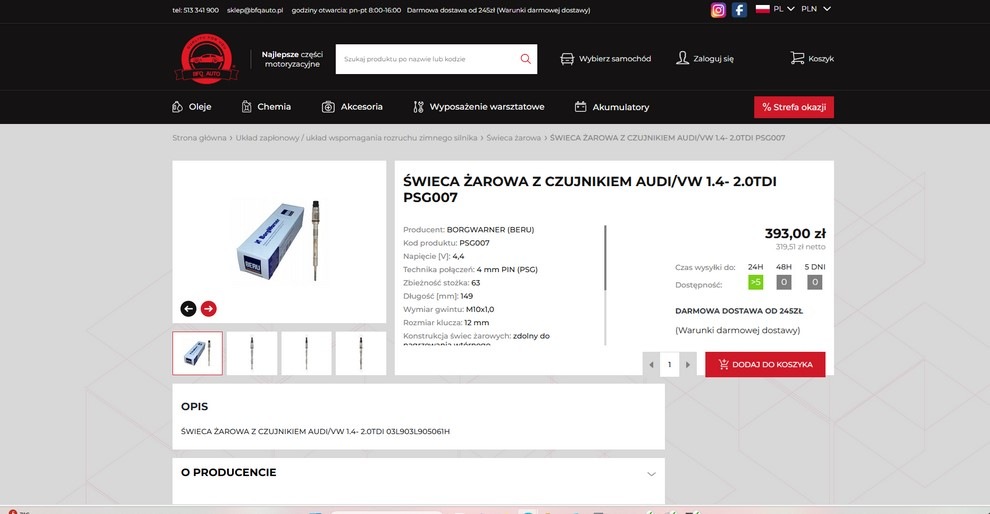Go to Strona główna breadcrumb
The width and height of the screenshot is (990, 514).
tap(199, 138)
